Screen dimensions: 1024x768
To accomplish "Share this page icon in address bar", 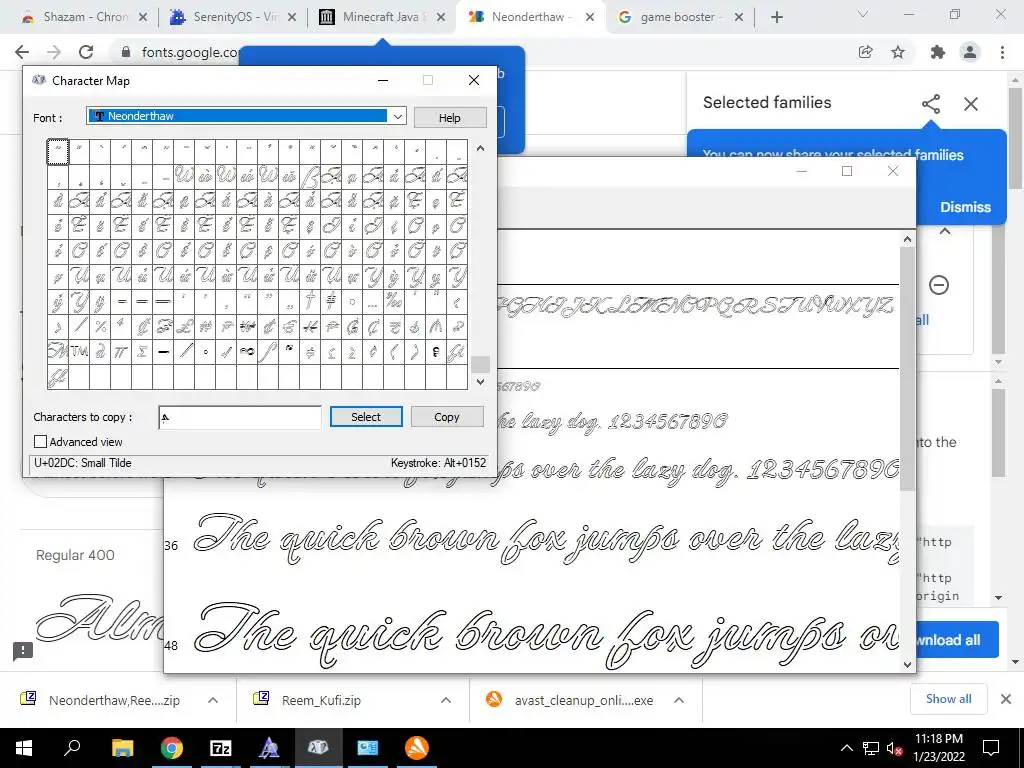I will [865, 52].
